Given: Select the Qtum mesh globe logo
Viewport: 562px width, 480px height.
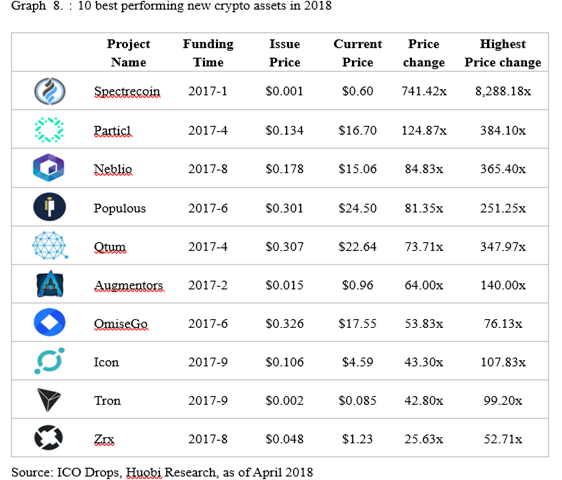Looking at the screenshot, I should [50, 246].
